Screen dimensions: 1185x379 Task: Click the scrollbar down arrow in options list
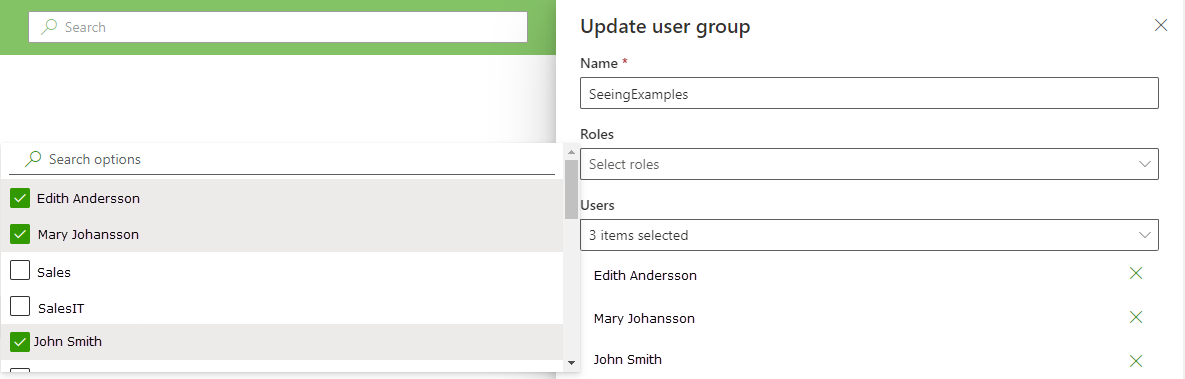571,363
